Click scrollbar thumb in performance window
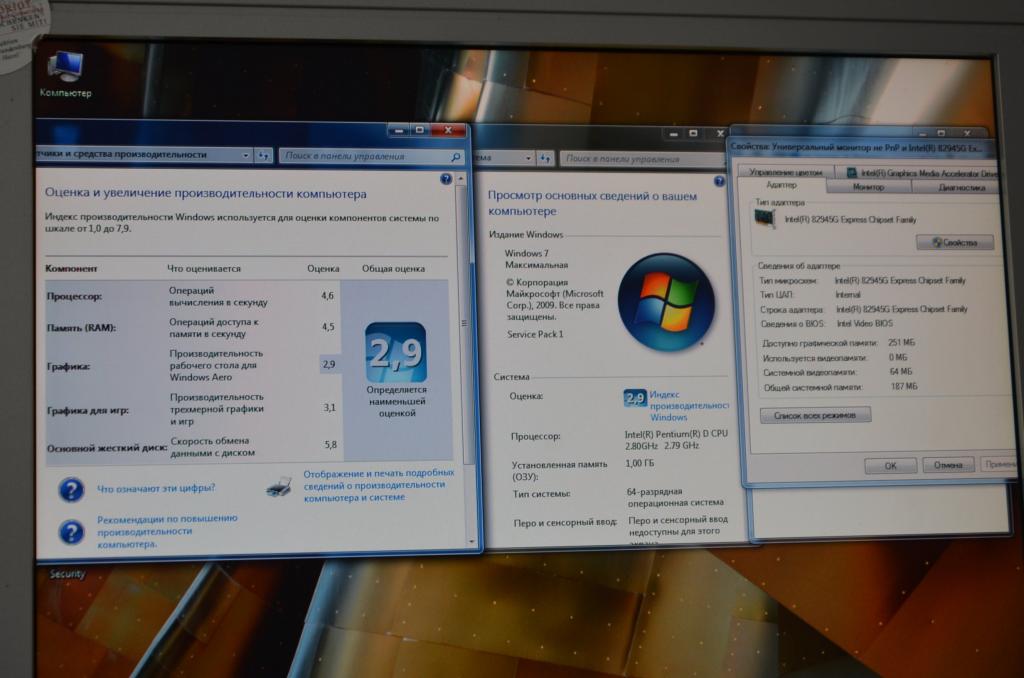This screenshot has width=1024, height=678. tap(464, 322)
